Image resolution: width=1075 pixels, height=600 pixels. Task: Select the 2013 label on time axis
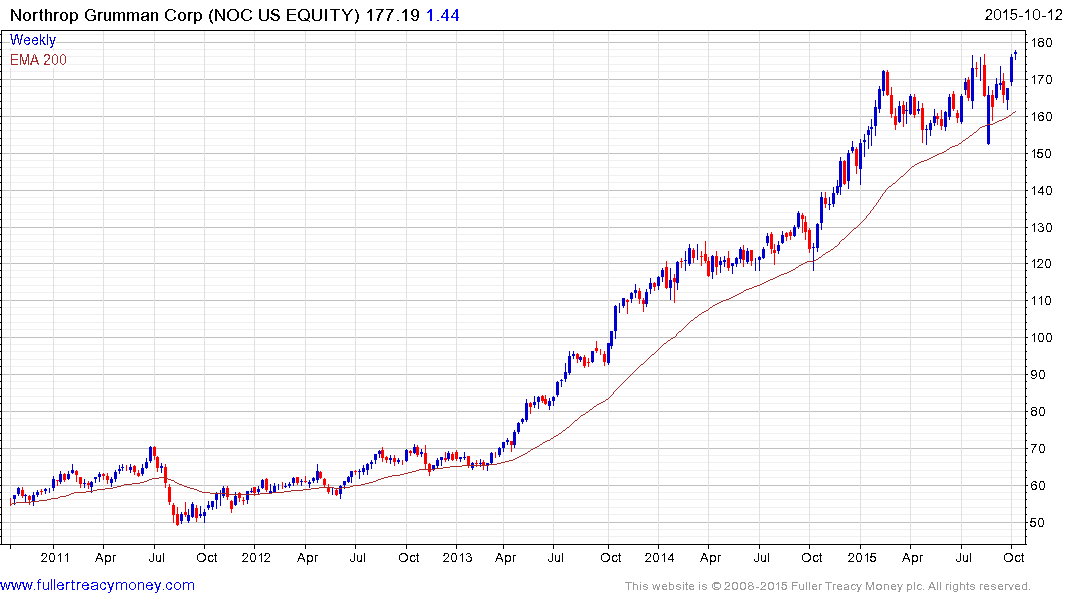click(x=457, y=557)
